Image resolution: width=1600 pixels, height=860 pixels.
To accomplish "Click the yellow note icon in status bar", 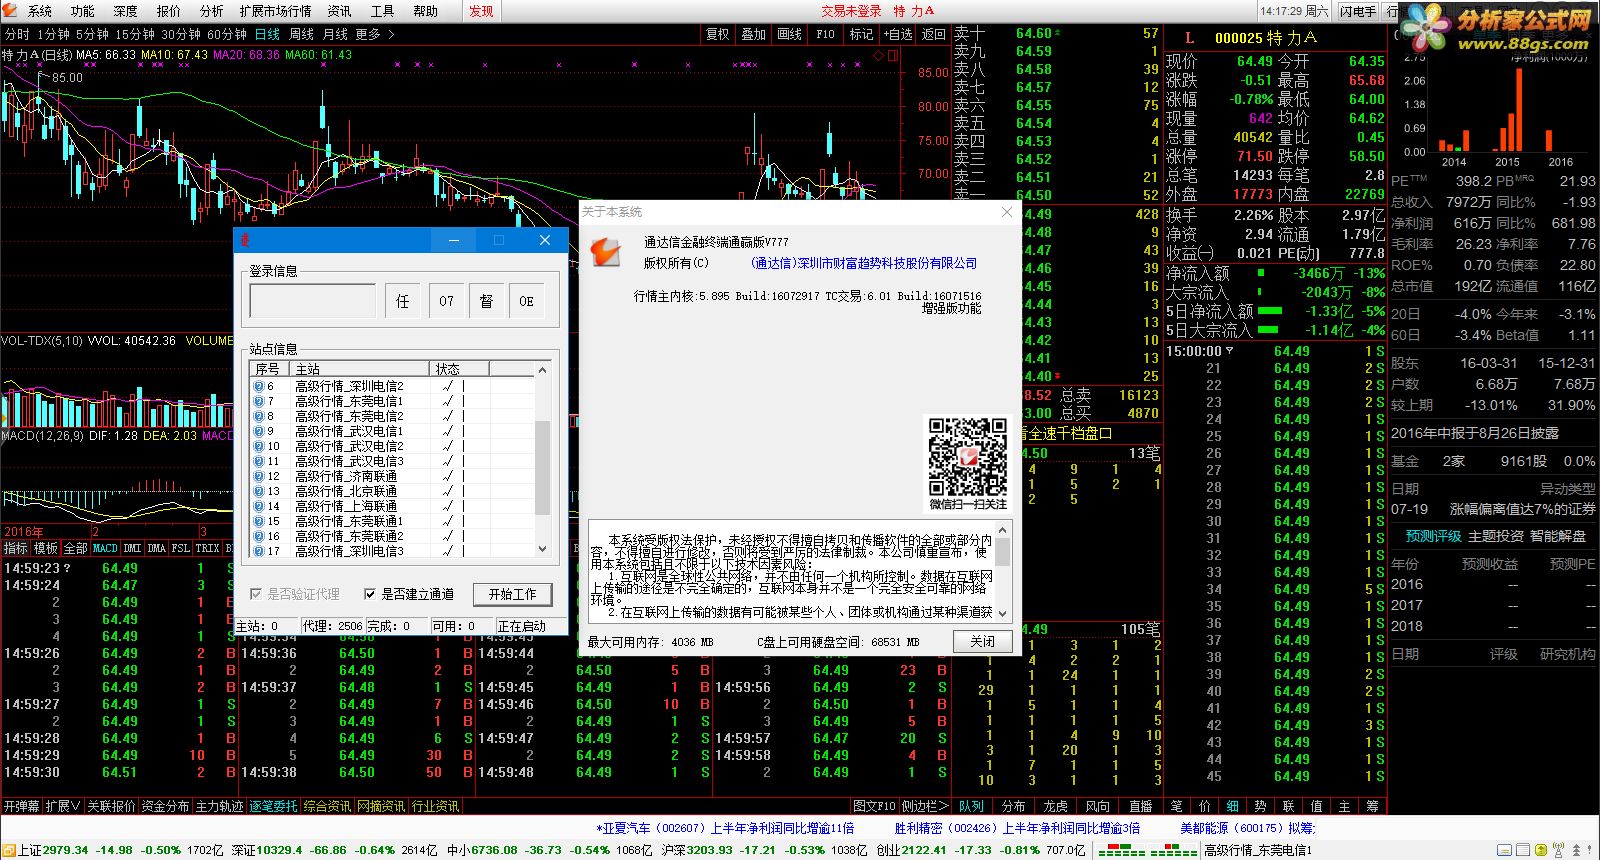I will click(1504, 850).
